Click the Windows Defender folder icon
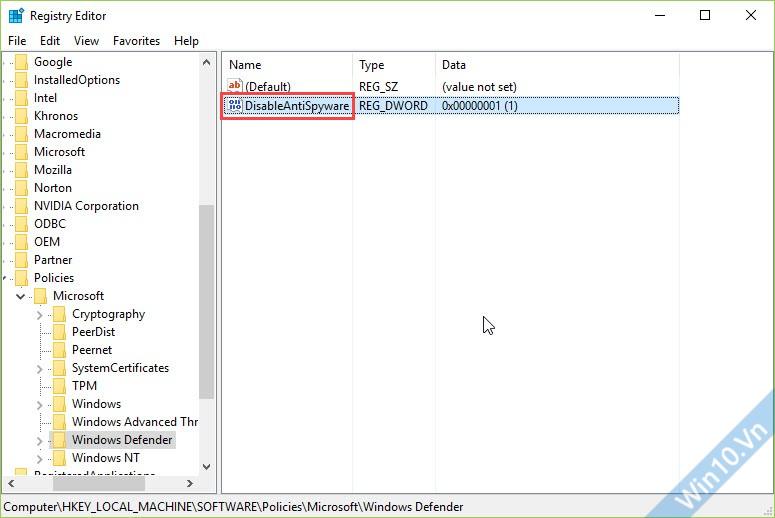 [59, 440]
